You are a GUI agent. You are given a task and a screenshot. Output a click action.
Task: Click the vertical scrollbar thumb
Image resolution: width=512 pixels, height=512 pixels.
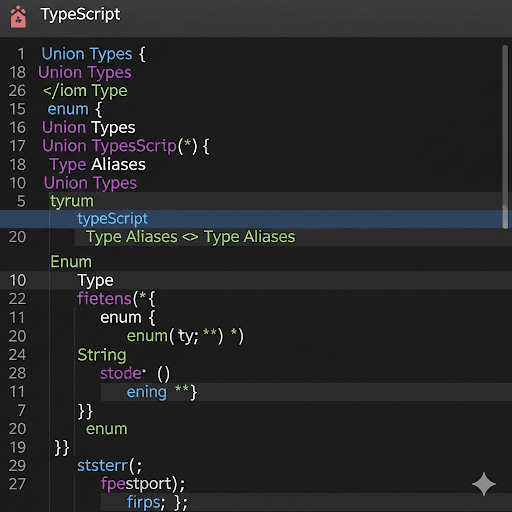point(505,137)
